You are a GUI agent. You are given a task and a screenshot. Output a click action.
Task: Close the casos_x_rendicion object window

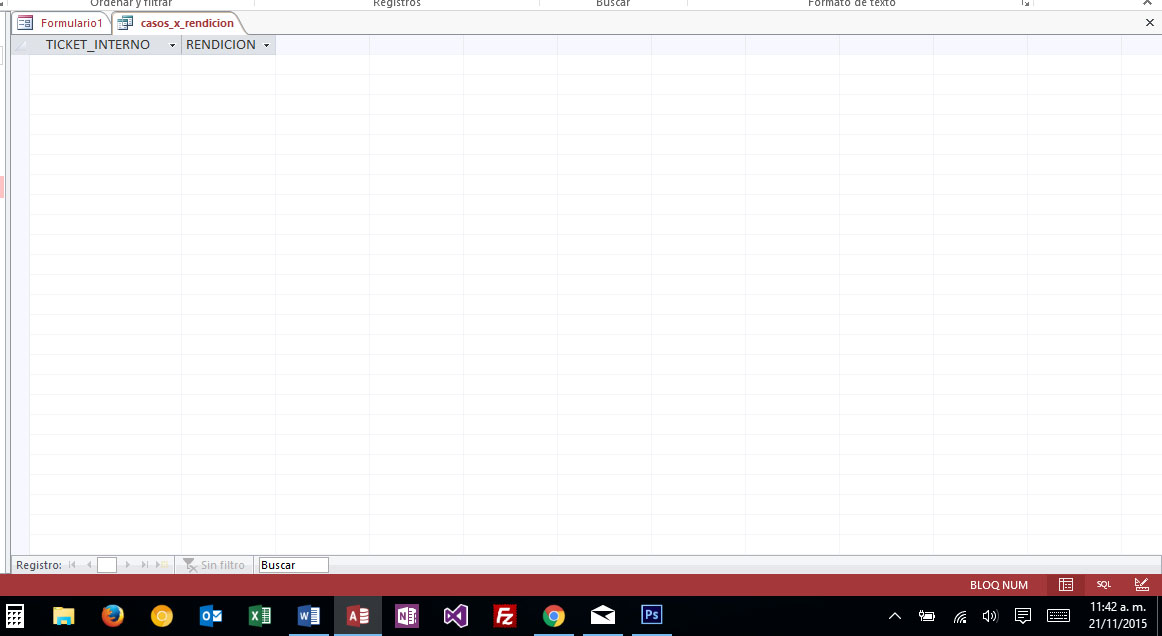coord(1149,23)
